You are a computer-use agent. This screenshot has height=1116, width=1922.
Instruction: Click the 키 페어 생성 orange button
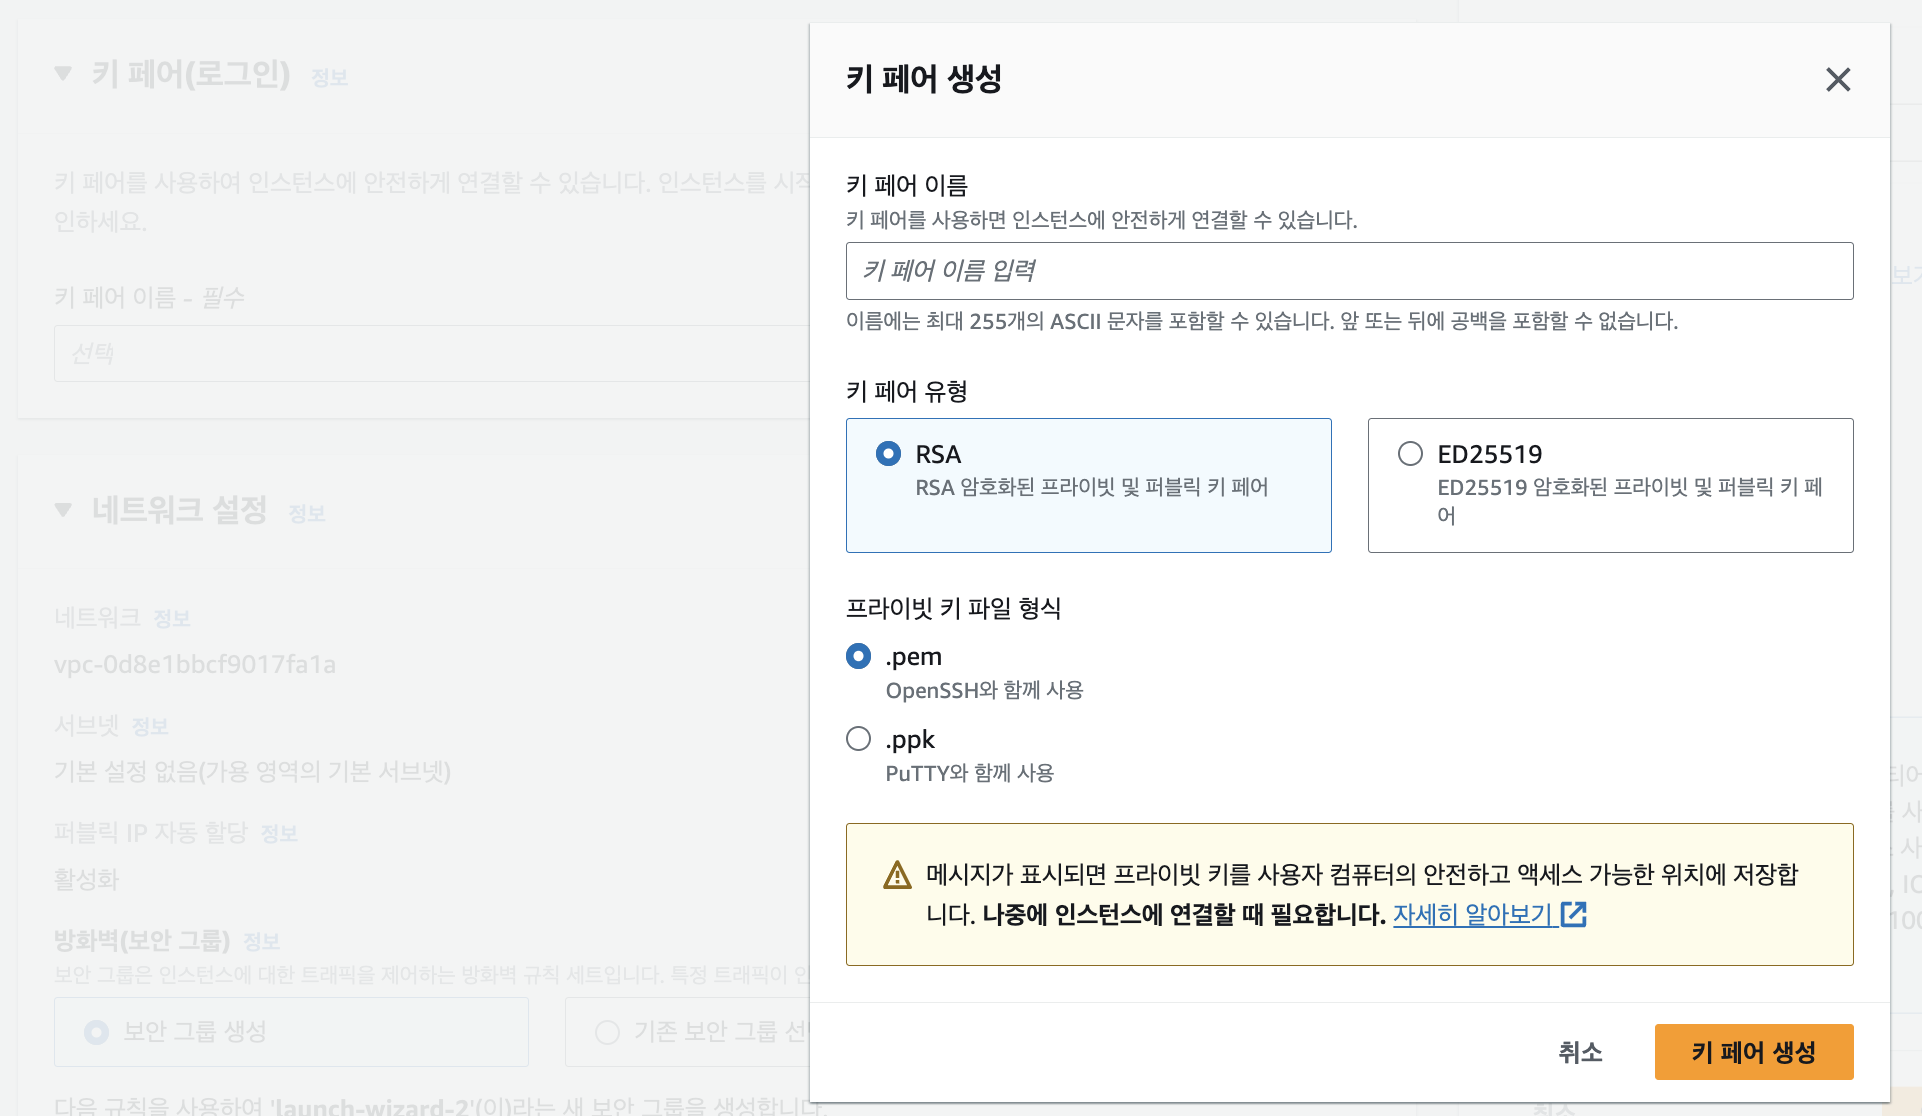[1753, 1052]
